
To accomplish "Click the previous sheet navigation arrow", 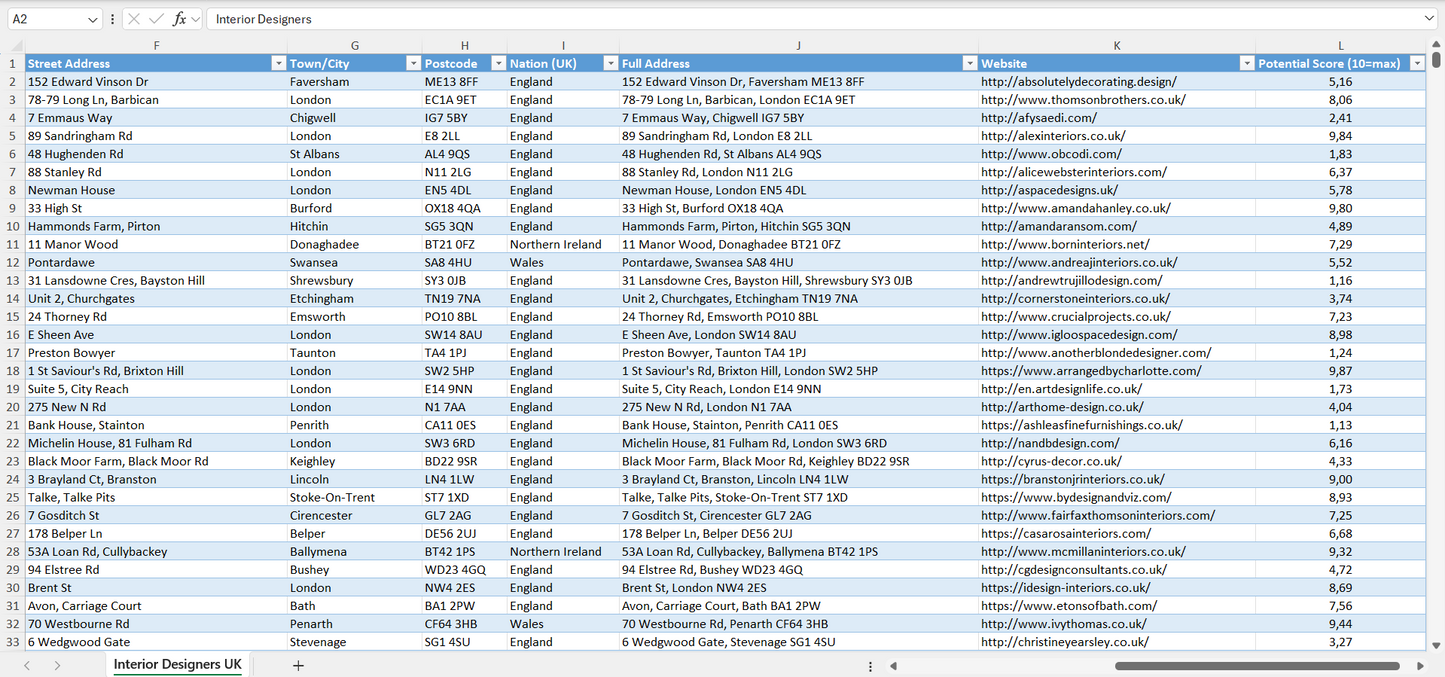I will tap(27, 665).
